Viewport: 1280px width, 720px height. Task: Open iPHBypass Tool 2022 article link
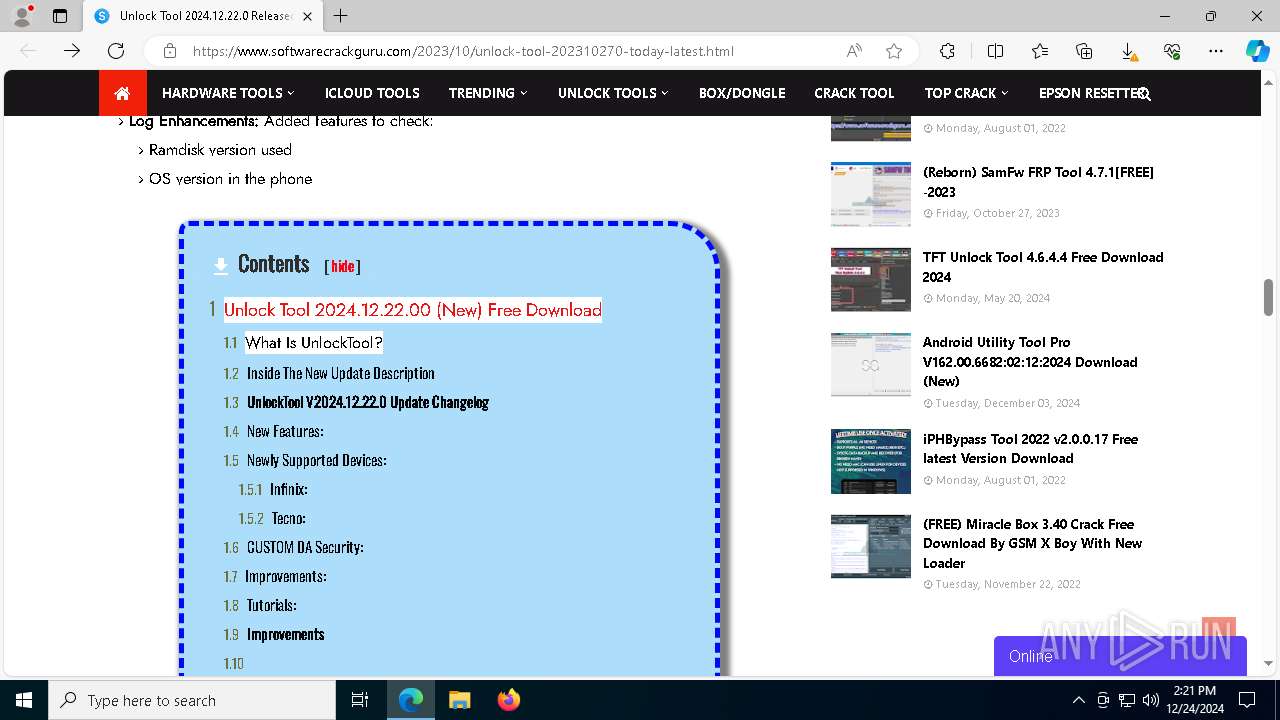click(x=1030, y=448)
